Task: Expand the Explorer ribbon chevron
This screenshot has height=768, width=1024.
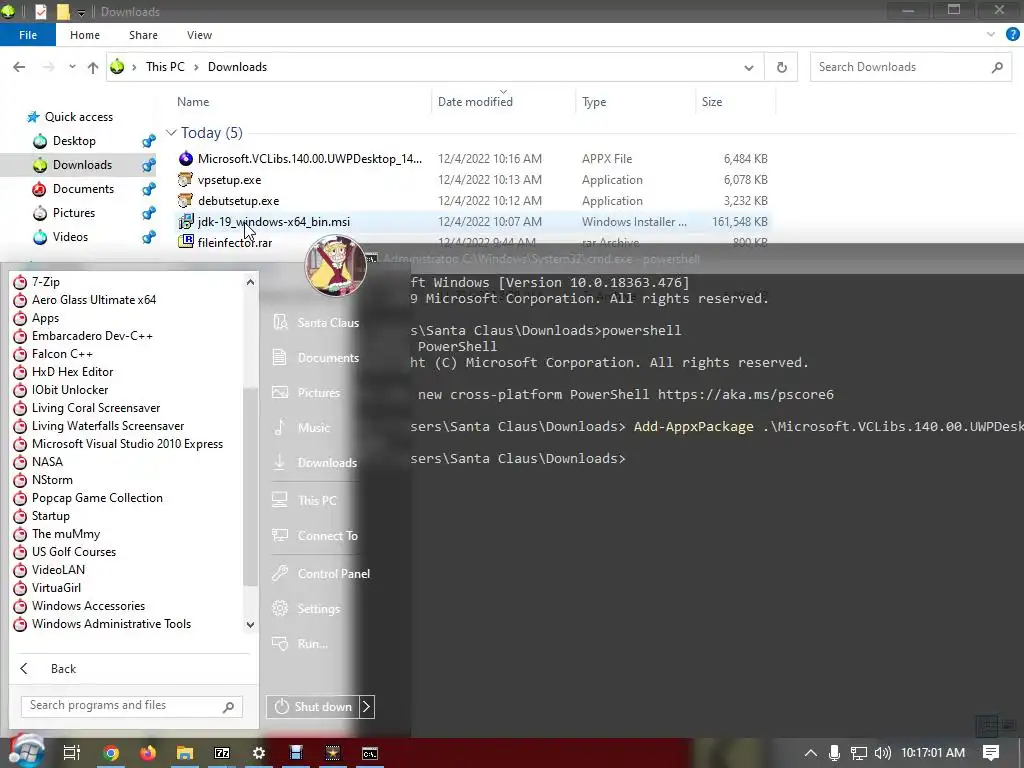Action: (x=991, y=35)
